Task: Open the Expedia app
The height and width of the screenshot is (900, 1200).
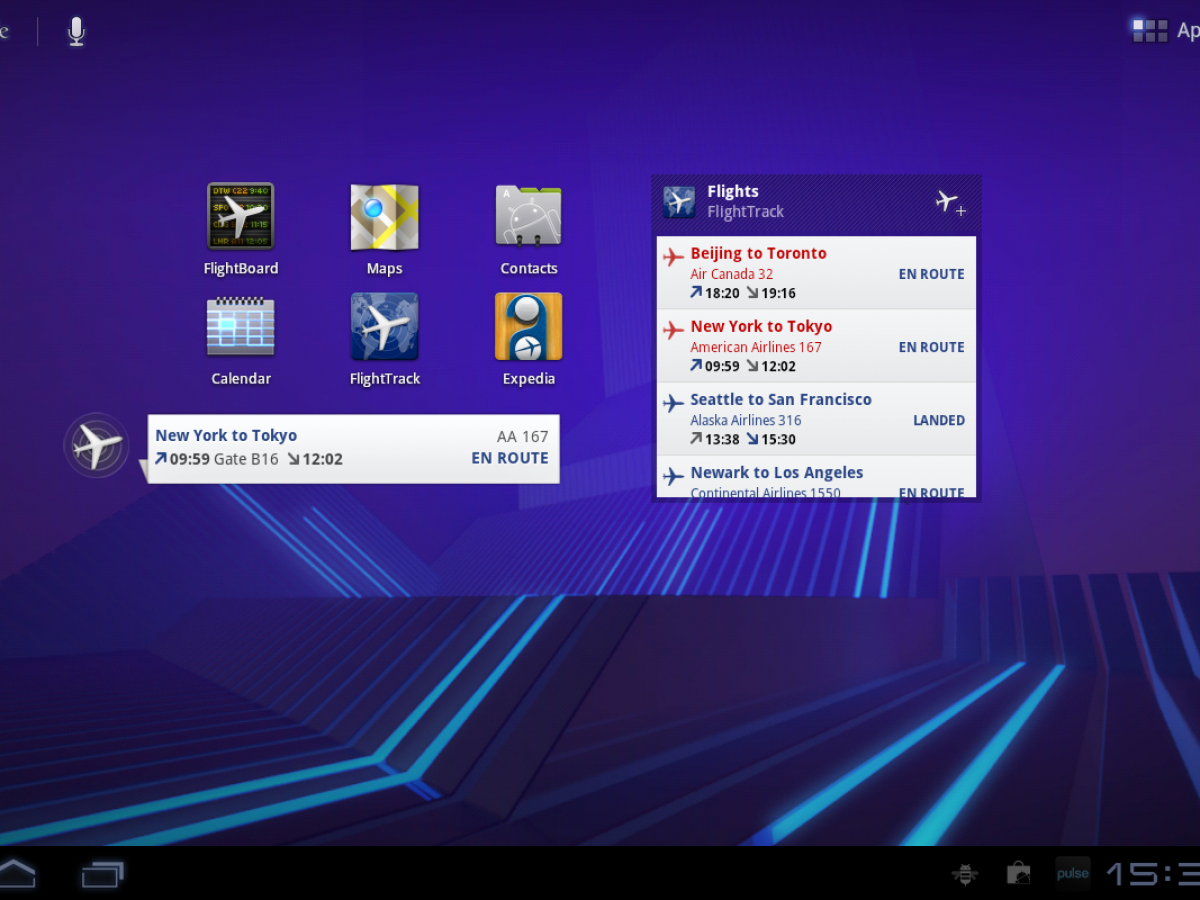Action: (x=528, y=327)
